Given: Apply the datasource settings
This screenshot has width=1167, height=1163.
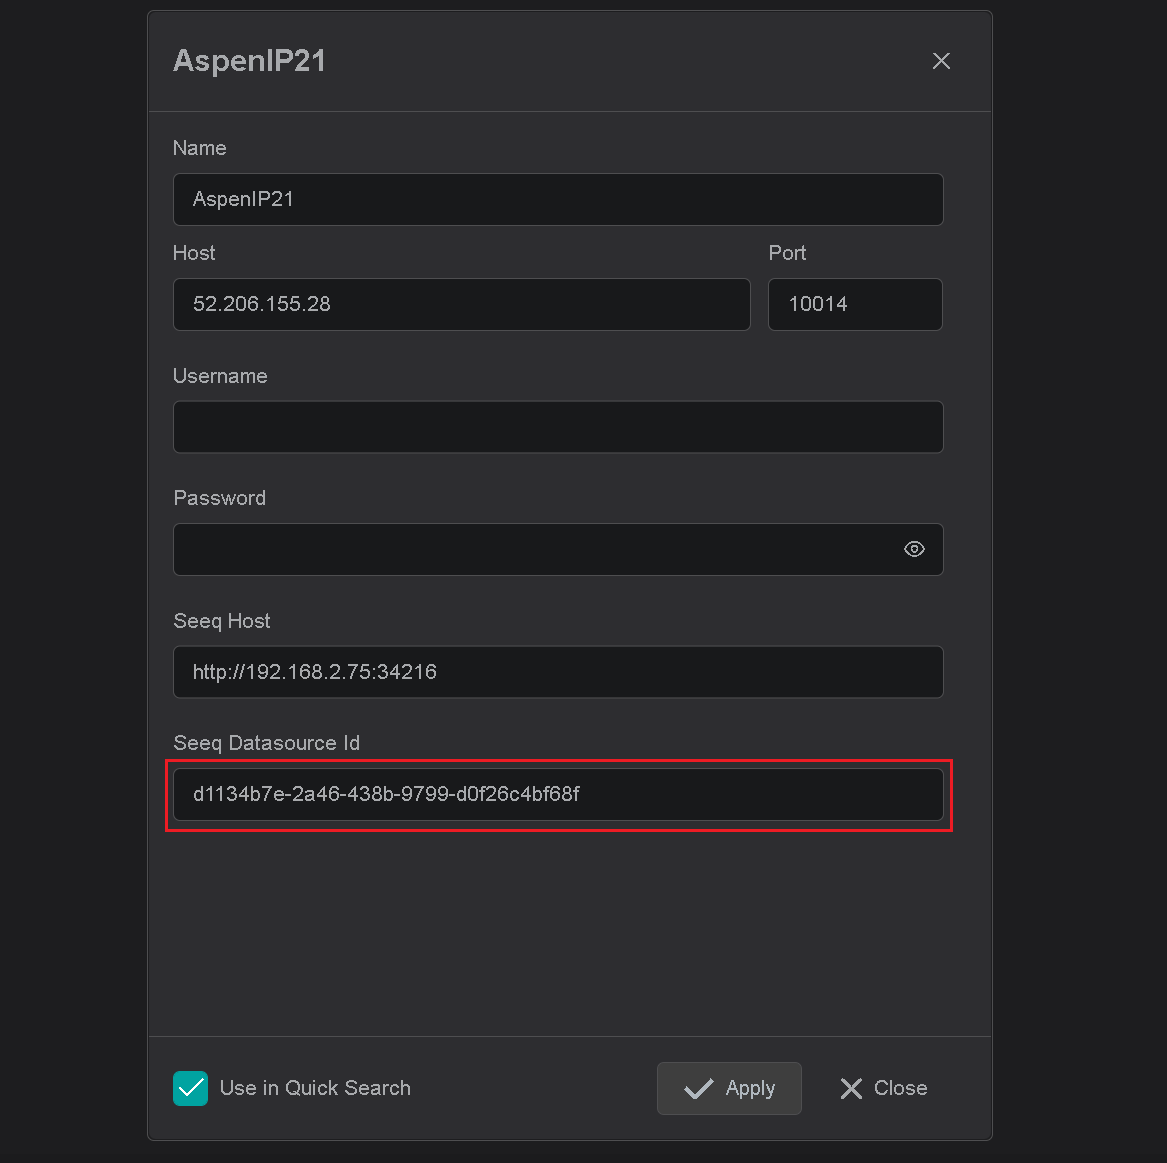Looking at the screenshot, I should 729,1088.
